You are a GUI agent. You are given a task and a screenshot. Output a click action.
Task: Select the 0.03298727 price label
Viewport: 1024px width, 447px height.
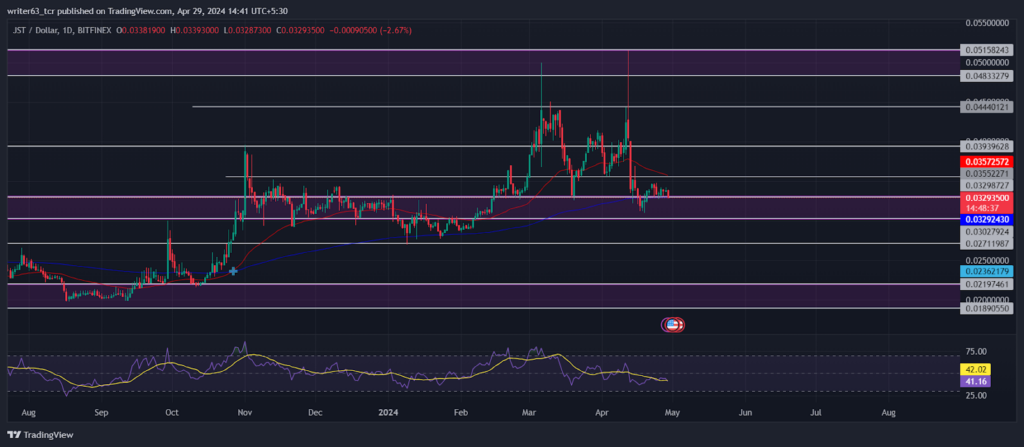coord(987,186)
